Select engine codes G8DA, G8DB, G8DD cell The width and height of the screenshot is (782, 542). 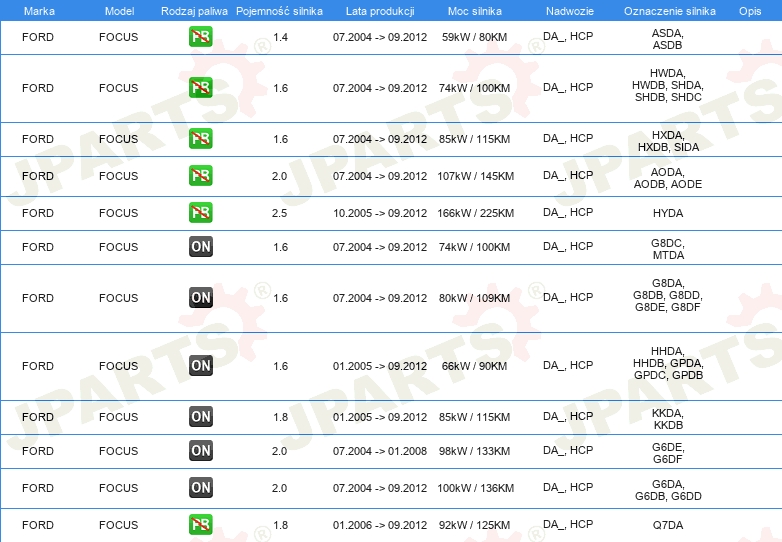click(x=668, y=295)
